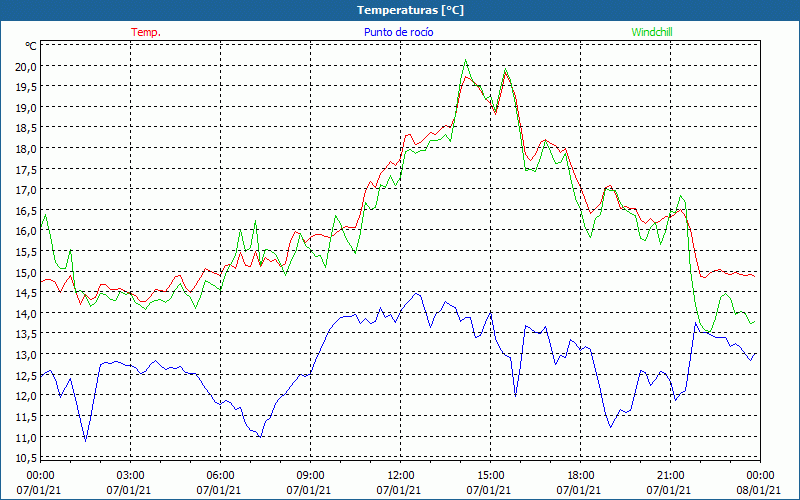Click the '16,0' y-axis value
800x500 pixels.
point(27,231)
